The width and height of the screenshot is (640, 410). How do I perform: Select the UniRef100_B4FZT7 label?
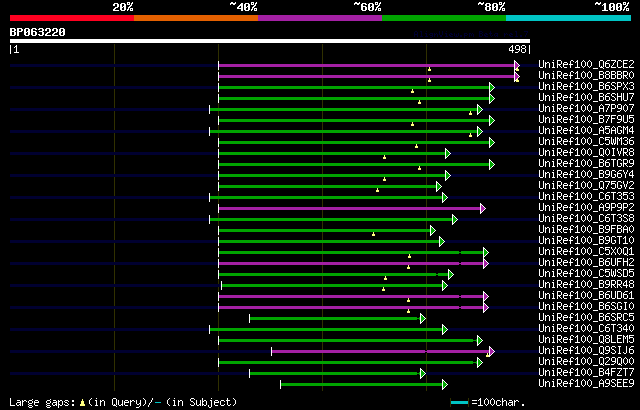tap(586, 373)
